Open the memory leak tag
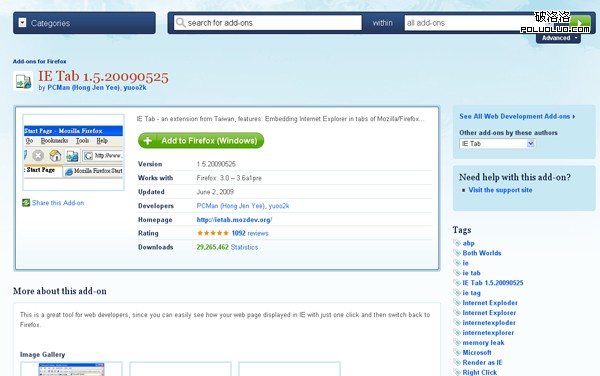 483,342
